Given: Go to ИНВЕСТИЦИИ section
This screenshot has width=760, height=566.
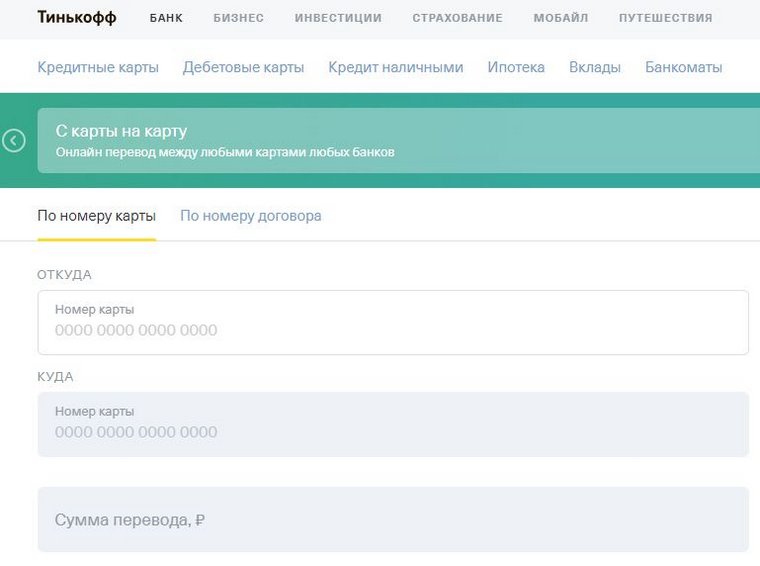Looking at the screenshot, I should pyautogui.click(x=338, y=18).
